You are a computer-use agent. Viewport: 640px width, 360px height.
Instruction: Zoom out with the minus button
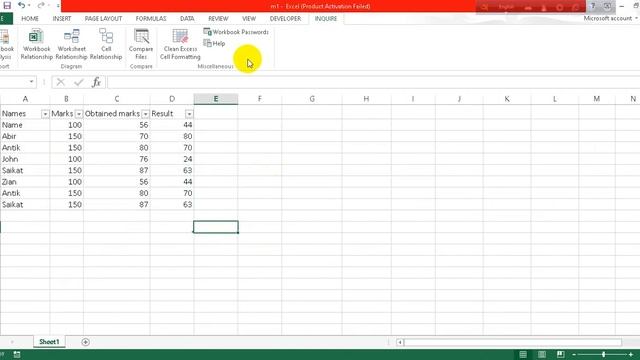(573, 355)
